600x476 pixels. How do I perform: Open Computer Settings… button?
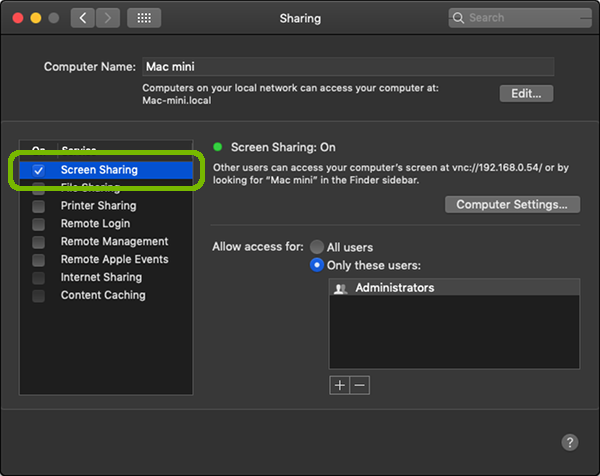click(x=512, y=204)
